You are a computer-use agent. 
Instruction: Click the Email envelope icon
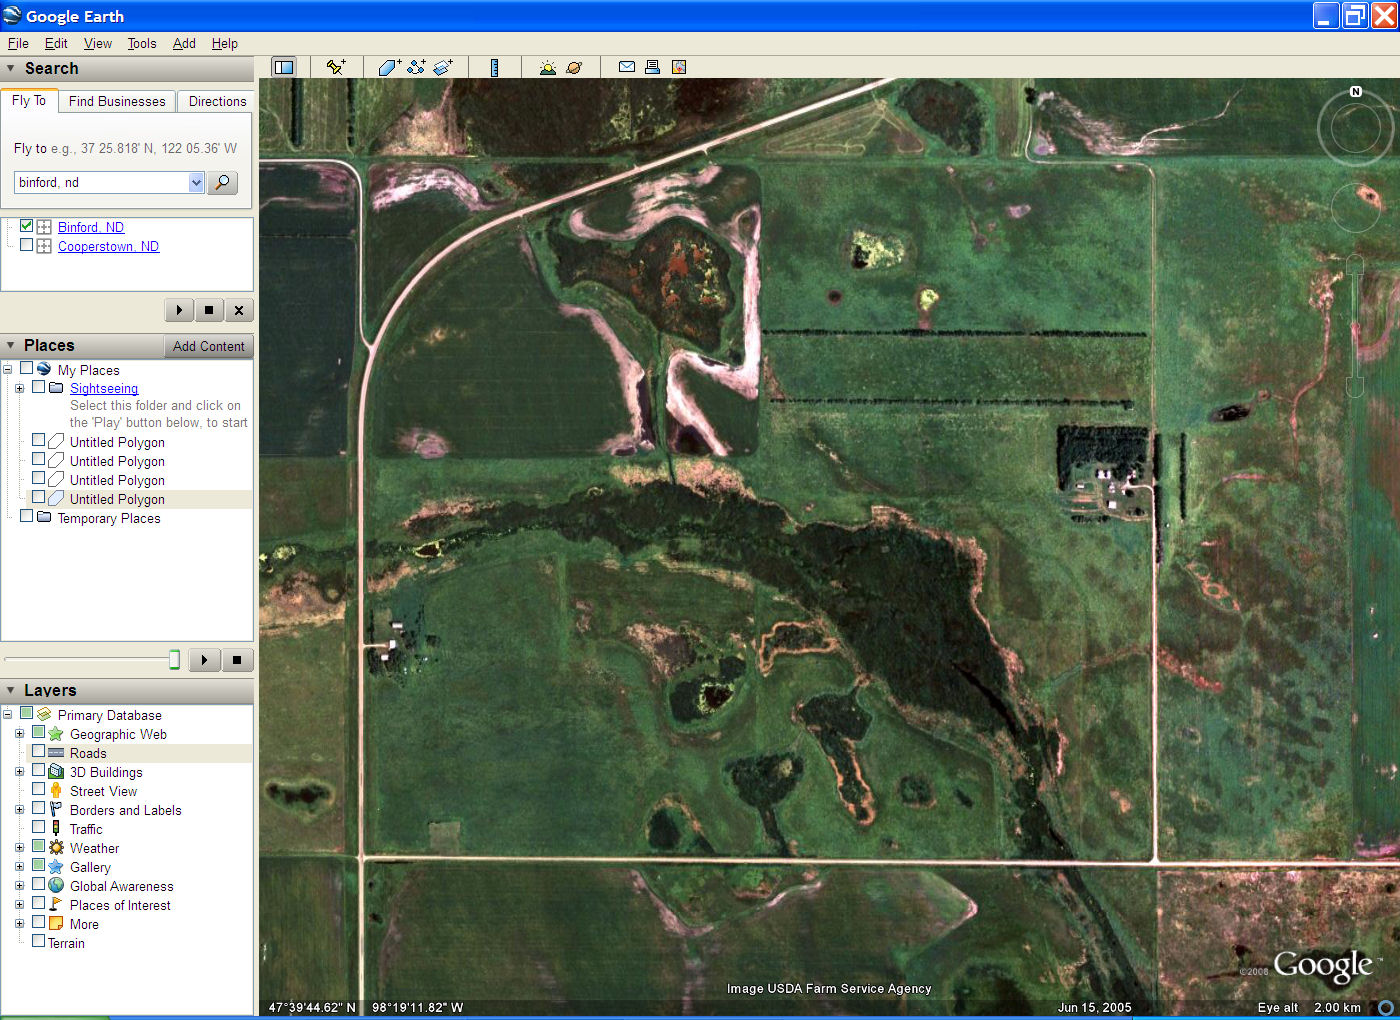pyautogui.click(x=627, y=67)
